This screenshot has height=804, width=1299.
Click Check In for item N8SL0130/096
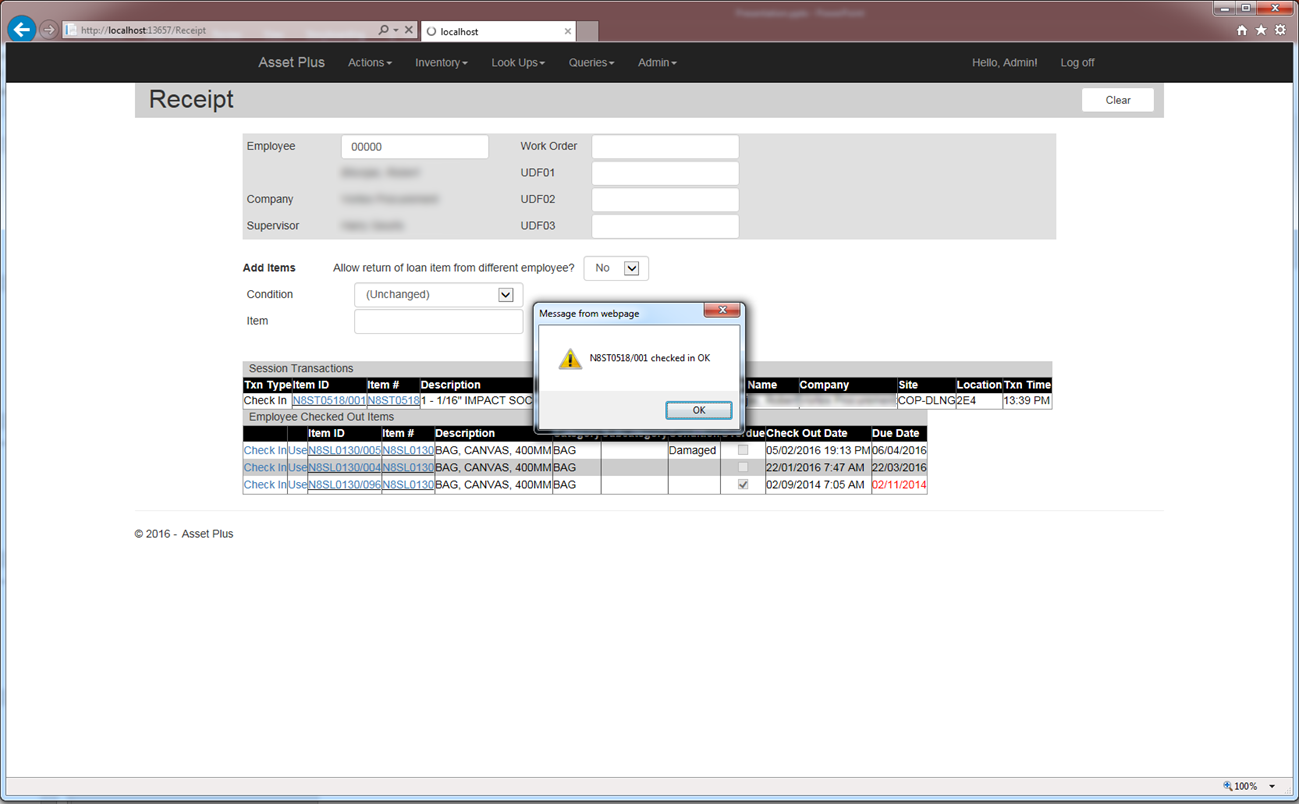(265, 484)
